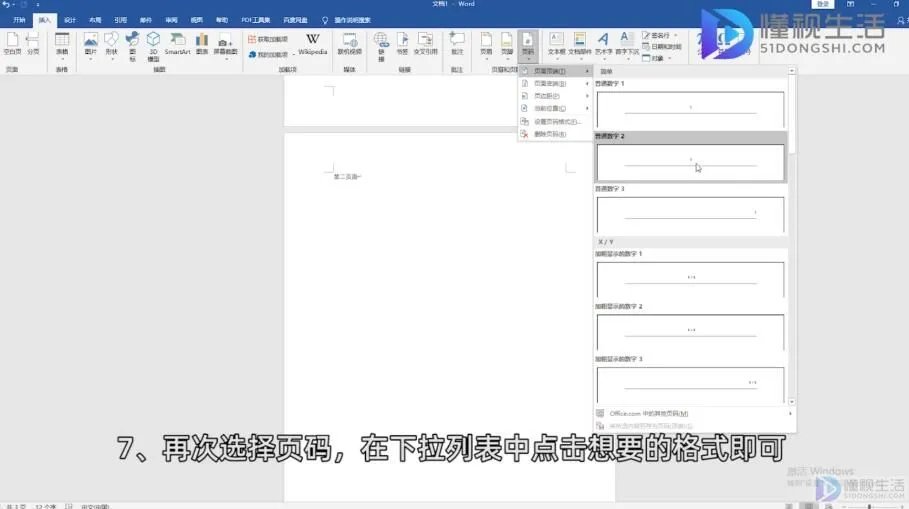The height and width of the screenshot is (509, 909).
Task: Open the PDF工具集 tab
Action: [256, 20]
